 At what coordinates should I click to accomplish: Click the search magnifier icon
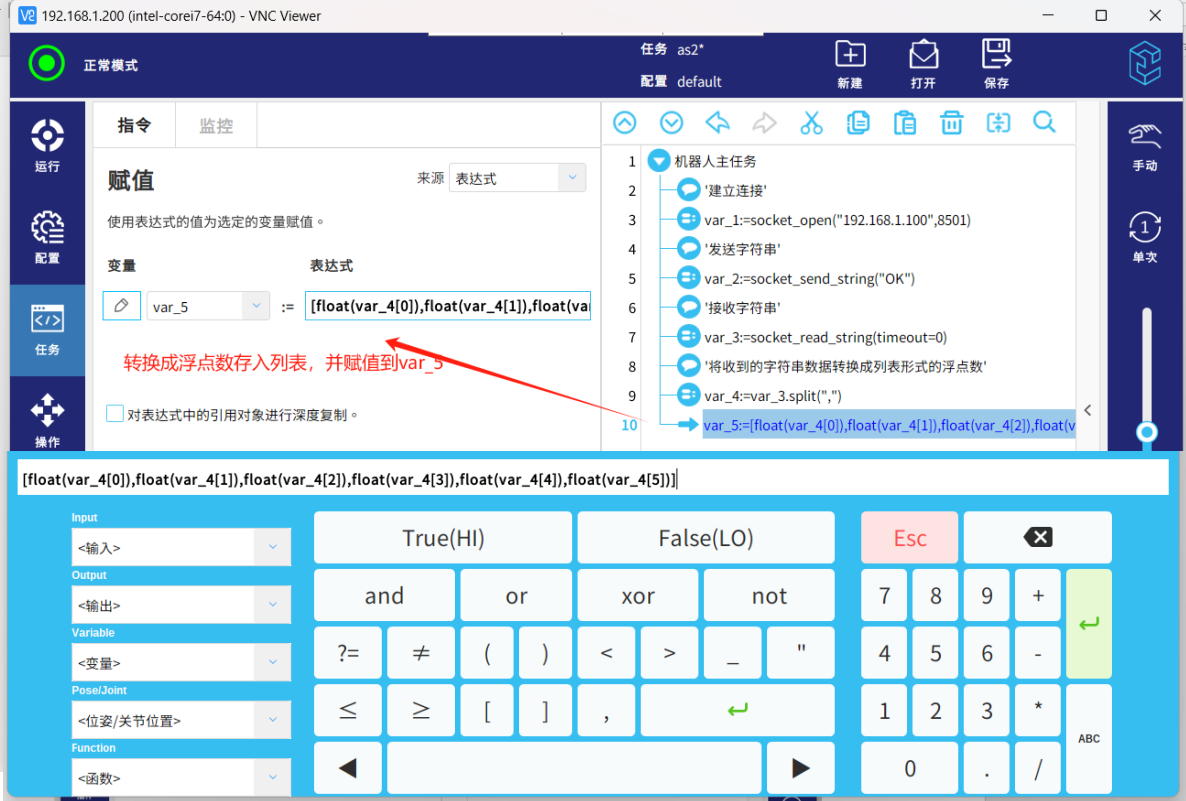[x=1044, y=123]
